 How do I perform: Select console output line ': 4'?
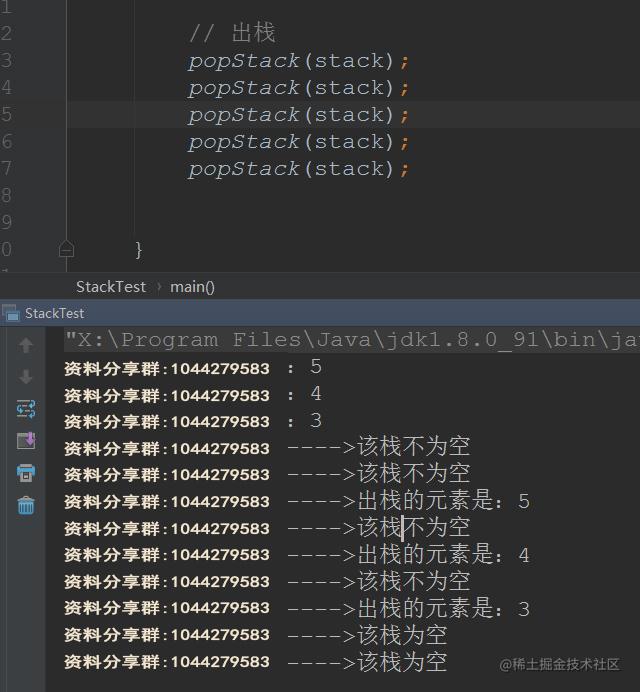[193, 394]
